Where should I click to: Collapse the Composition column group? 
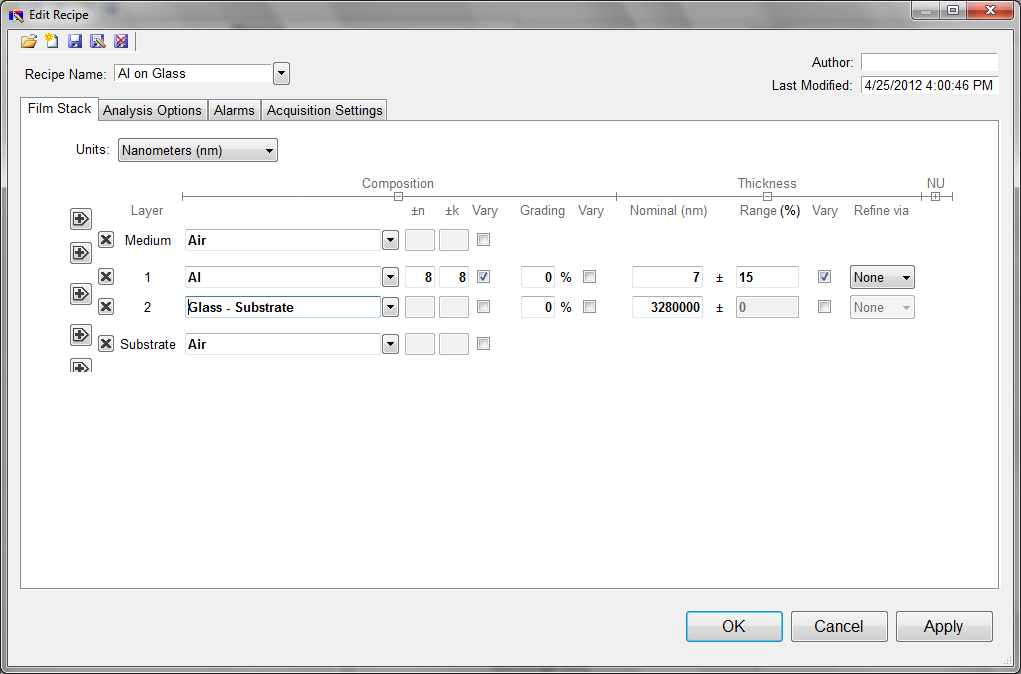pos(399,196)
